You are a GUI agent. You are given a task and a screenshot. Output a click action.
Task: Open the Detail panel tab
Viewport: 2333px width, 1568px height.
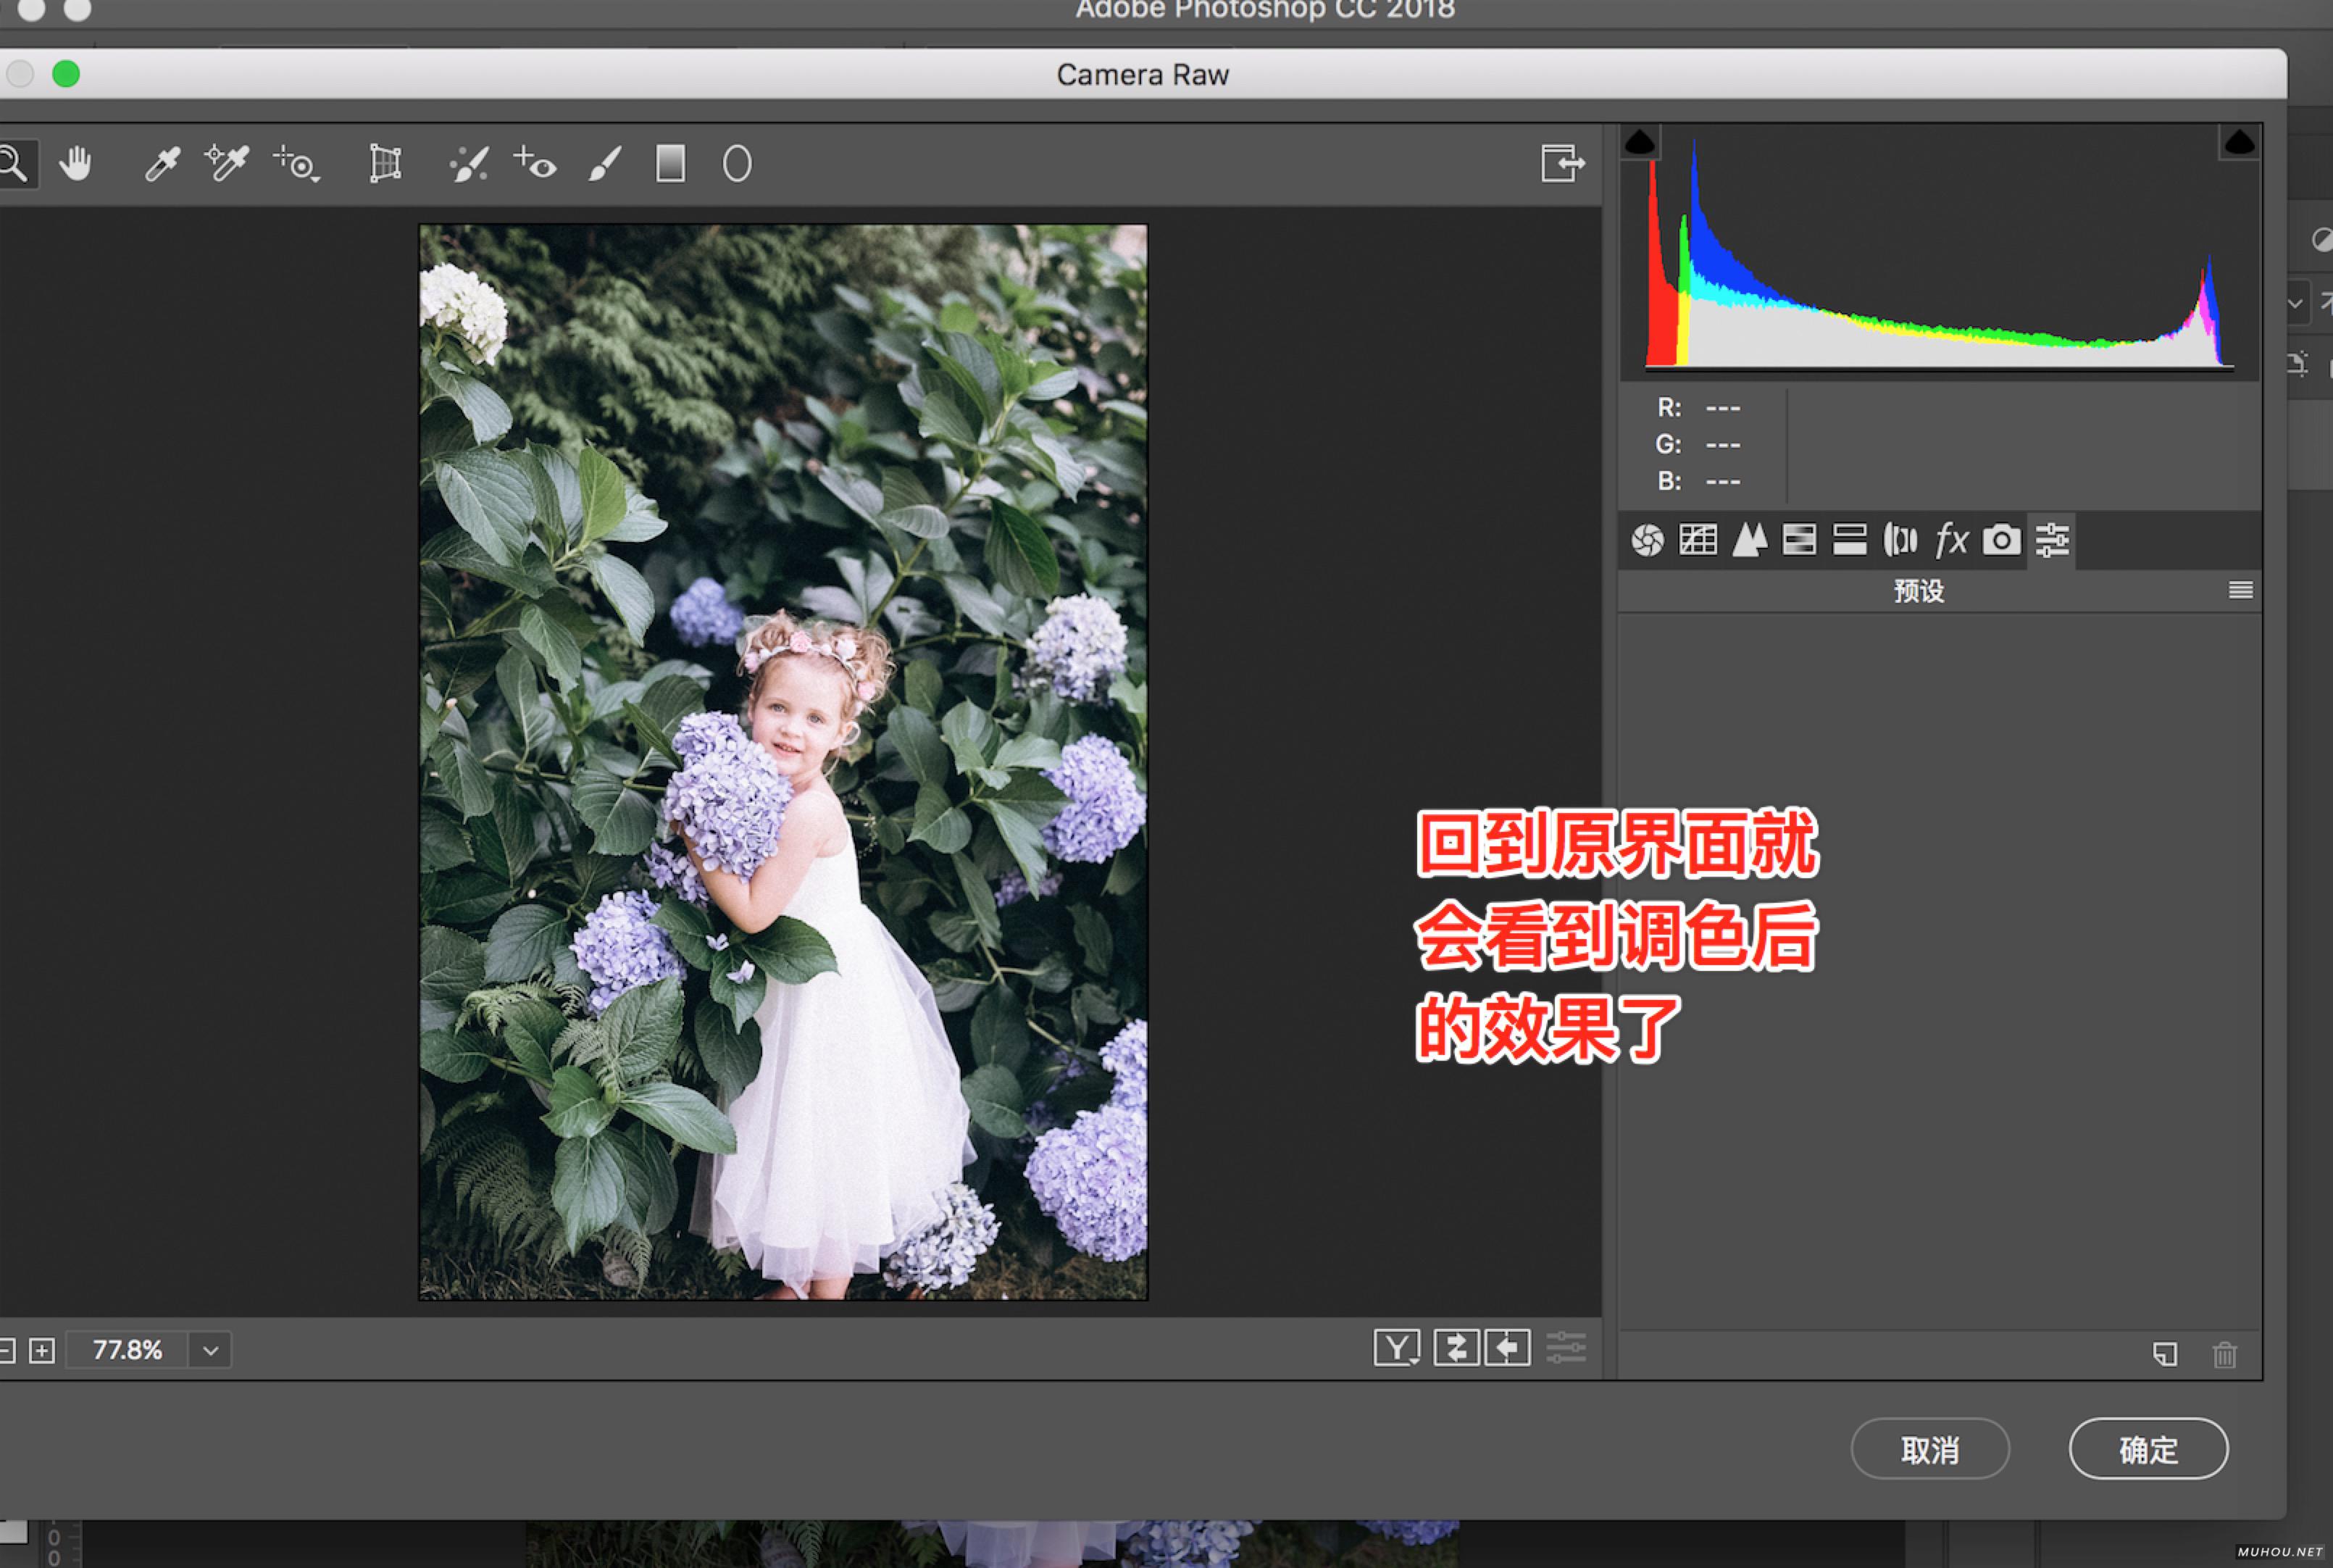tap(1749, 540)
